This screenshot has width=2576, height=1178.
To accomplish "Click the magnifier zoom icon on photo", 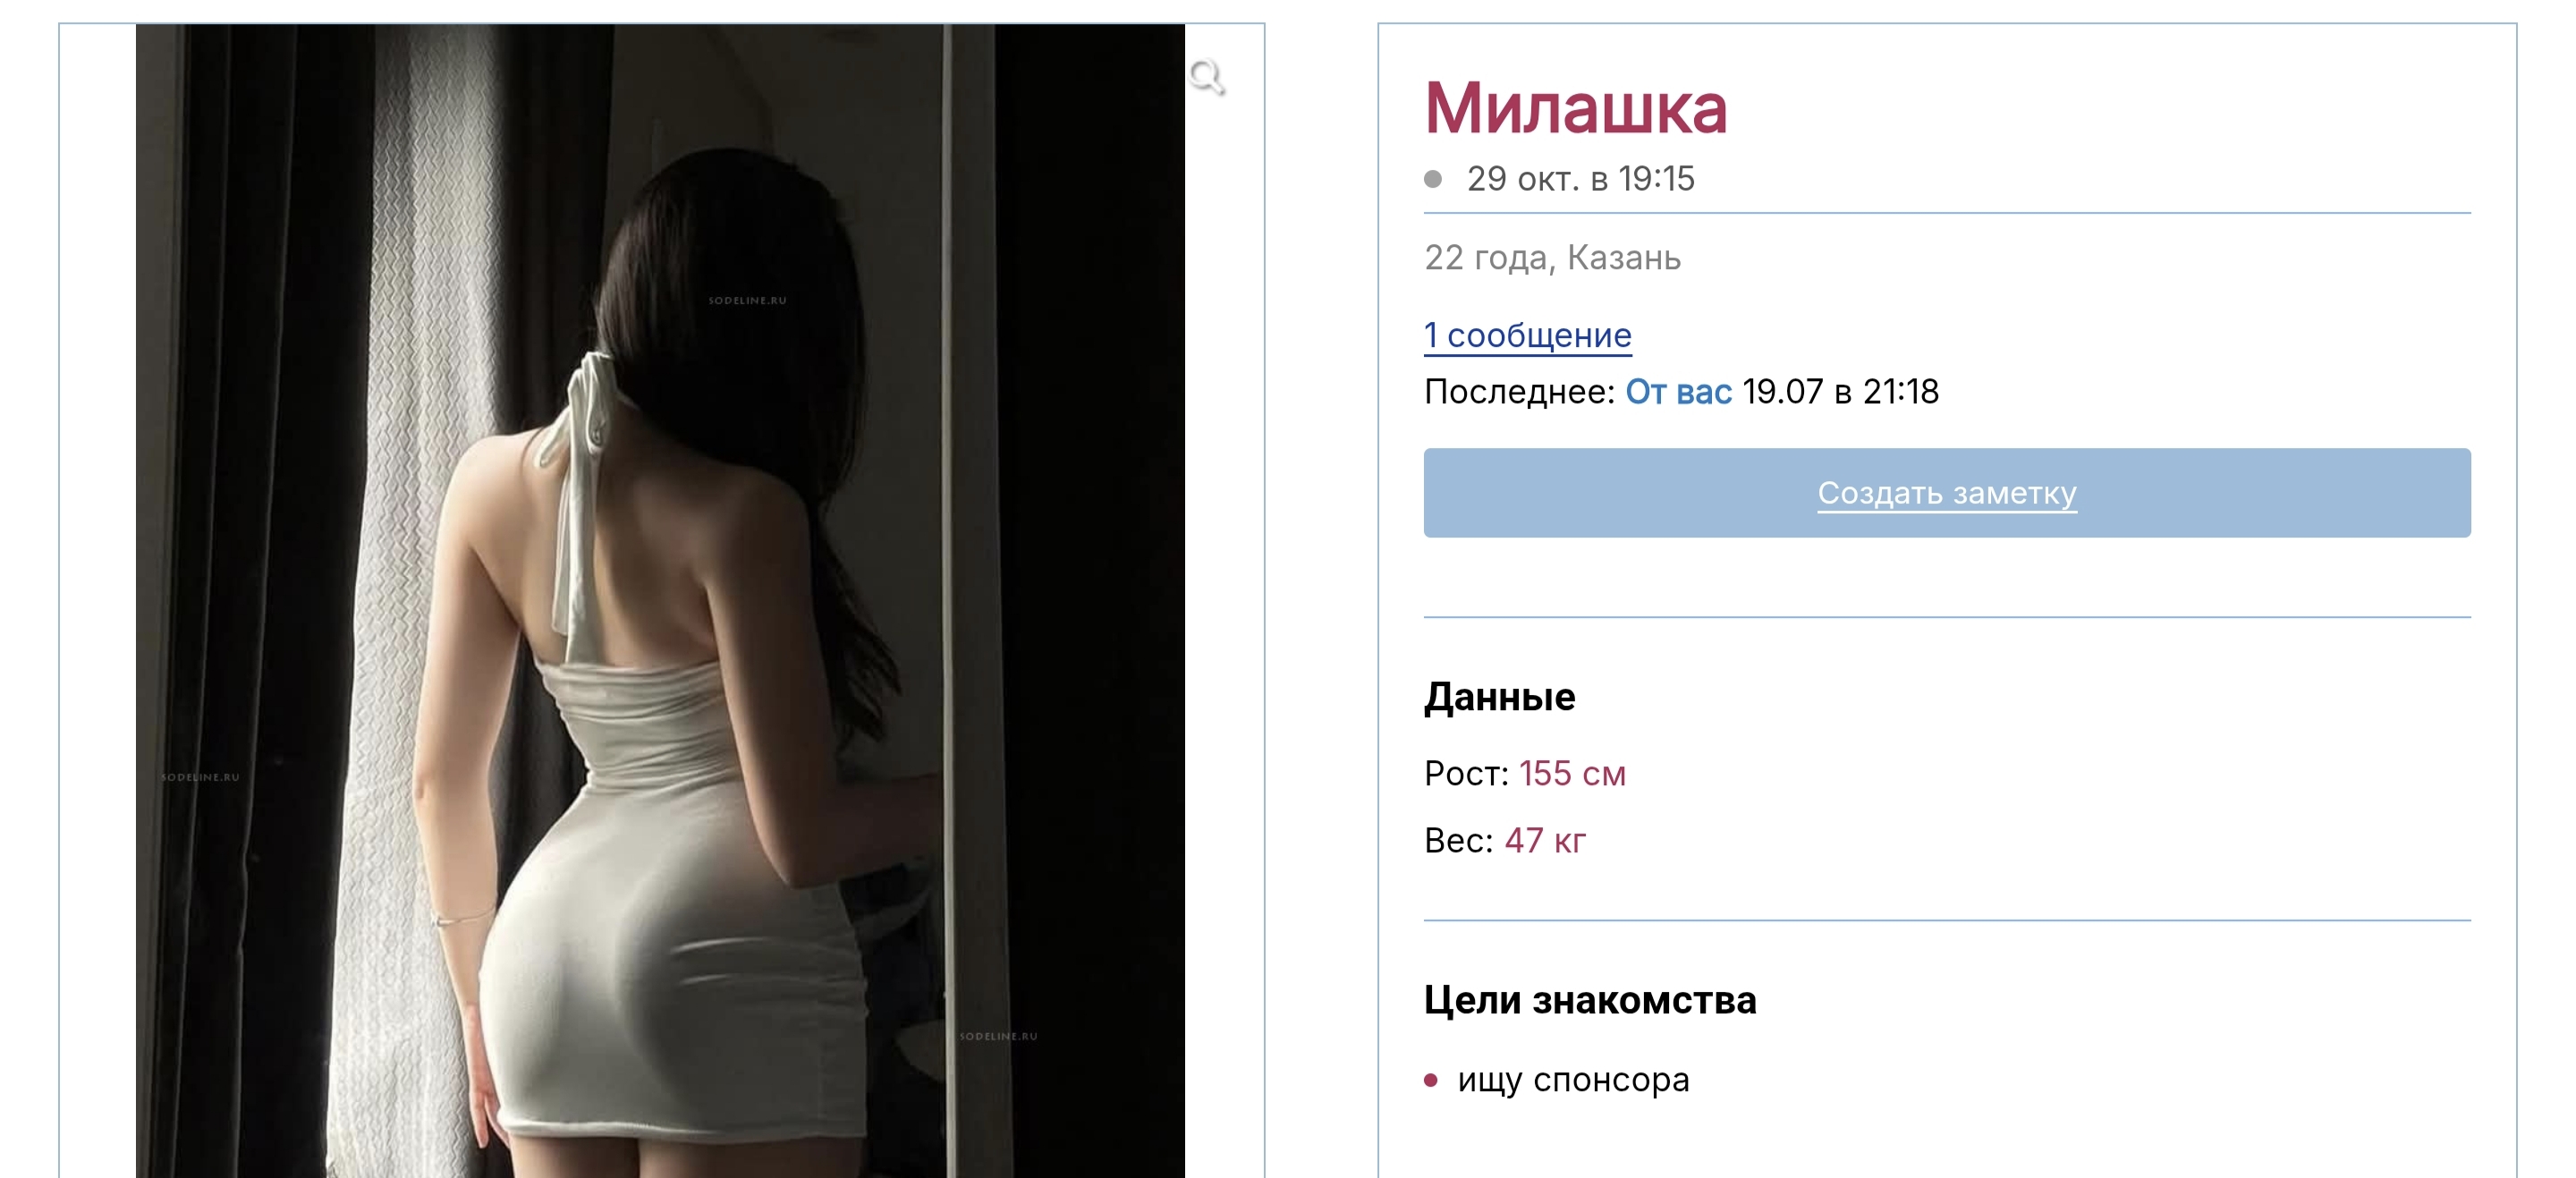I will (x=1207, y=77).
